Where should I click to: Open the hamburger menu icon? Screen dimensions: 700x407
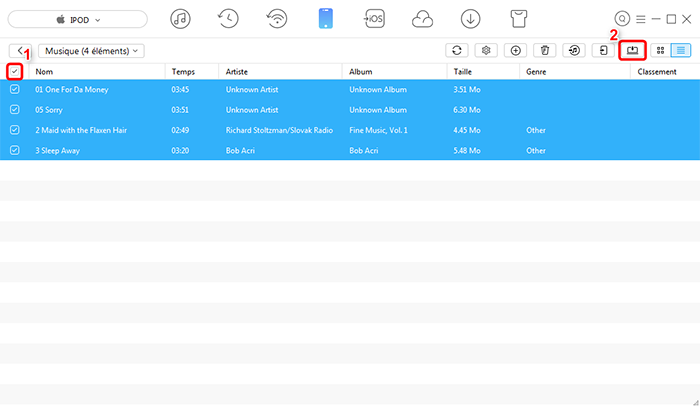[641, 19]
